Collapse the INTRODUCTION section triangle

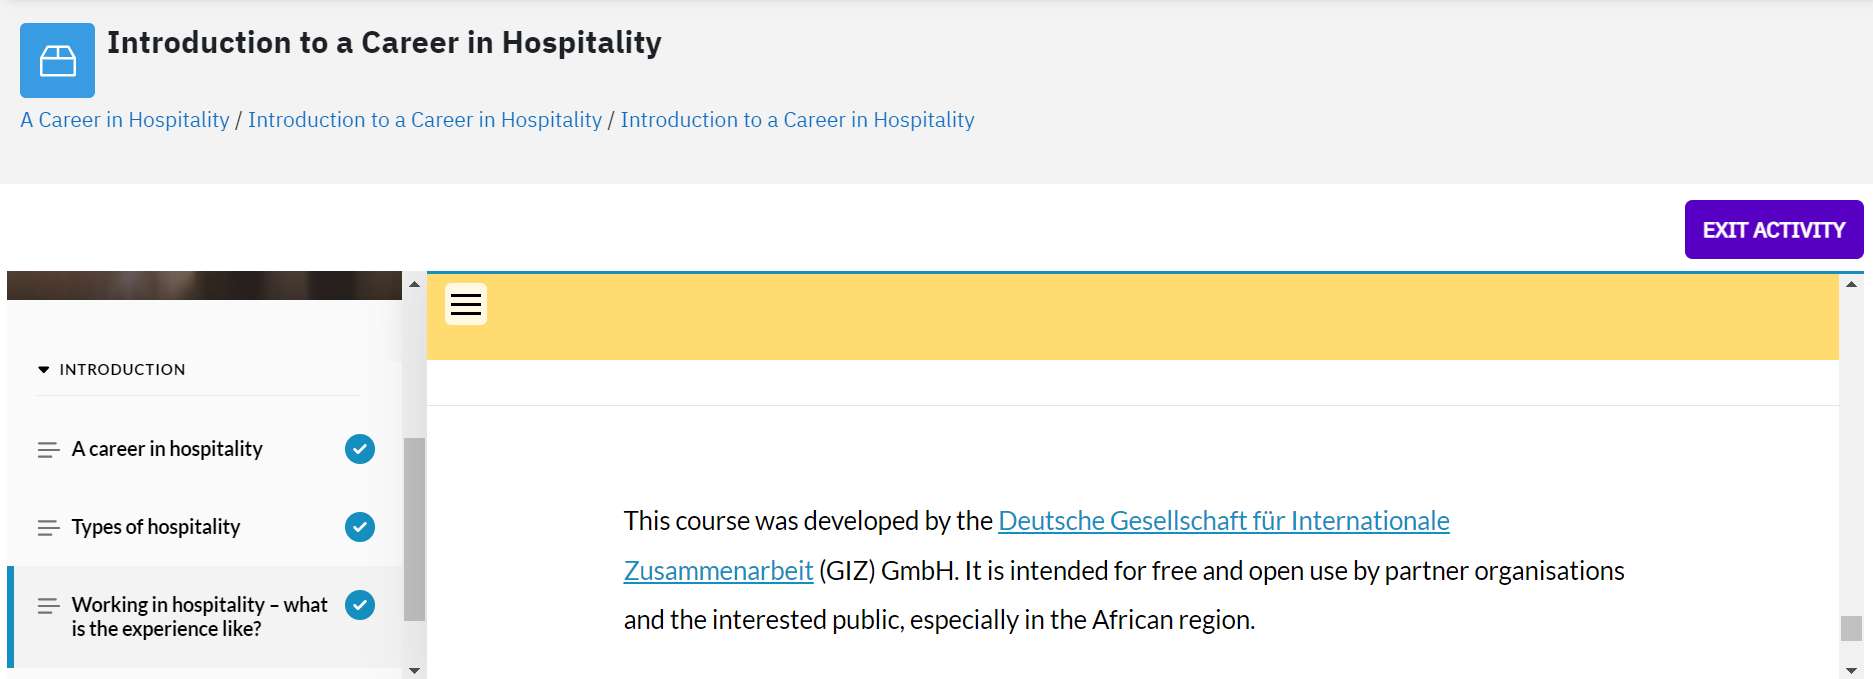(43, 369)
